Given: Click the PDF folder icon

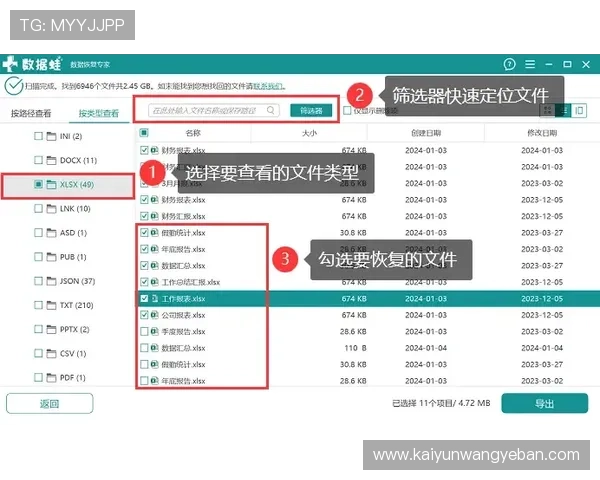Looking at the screenshot, I should coord(51,378).
